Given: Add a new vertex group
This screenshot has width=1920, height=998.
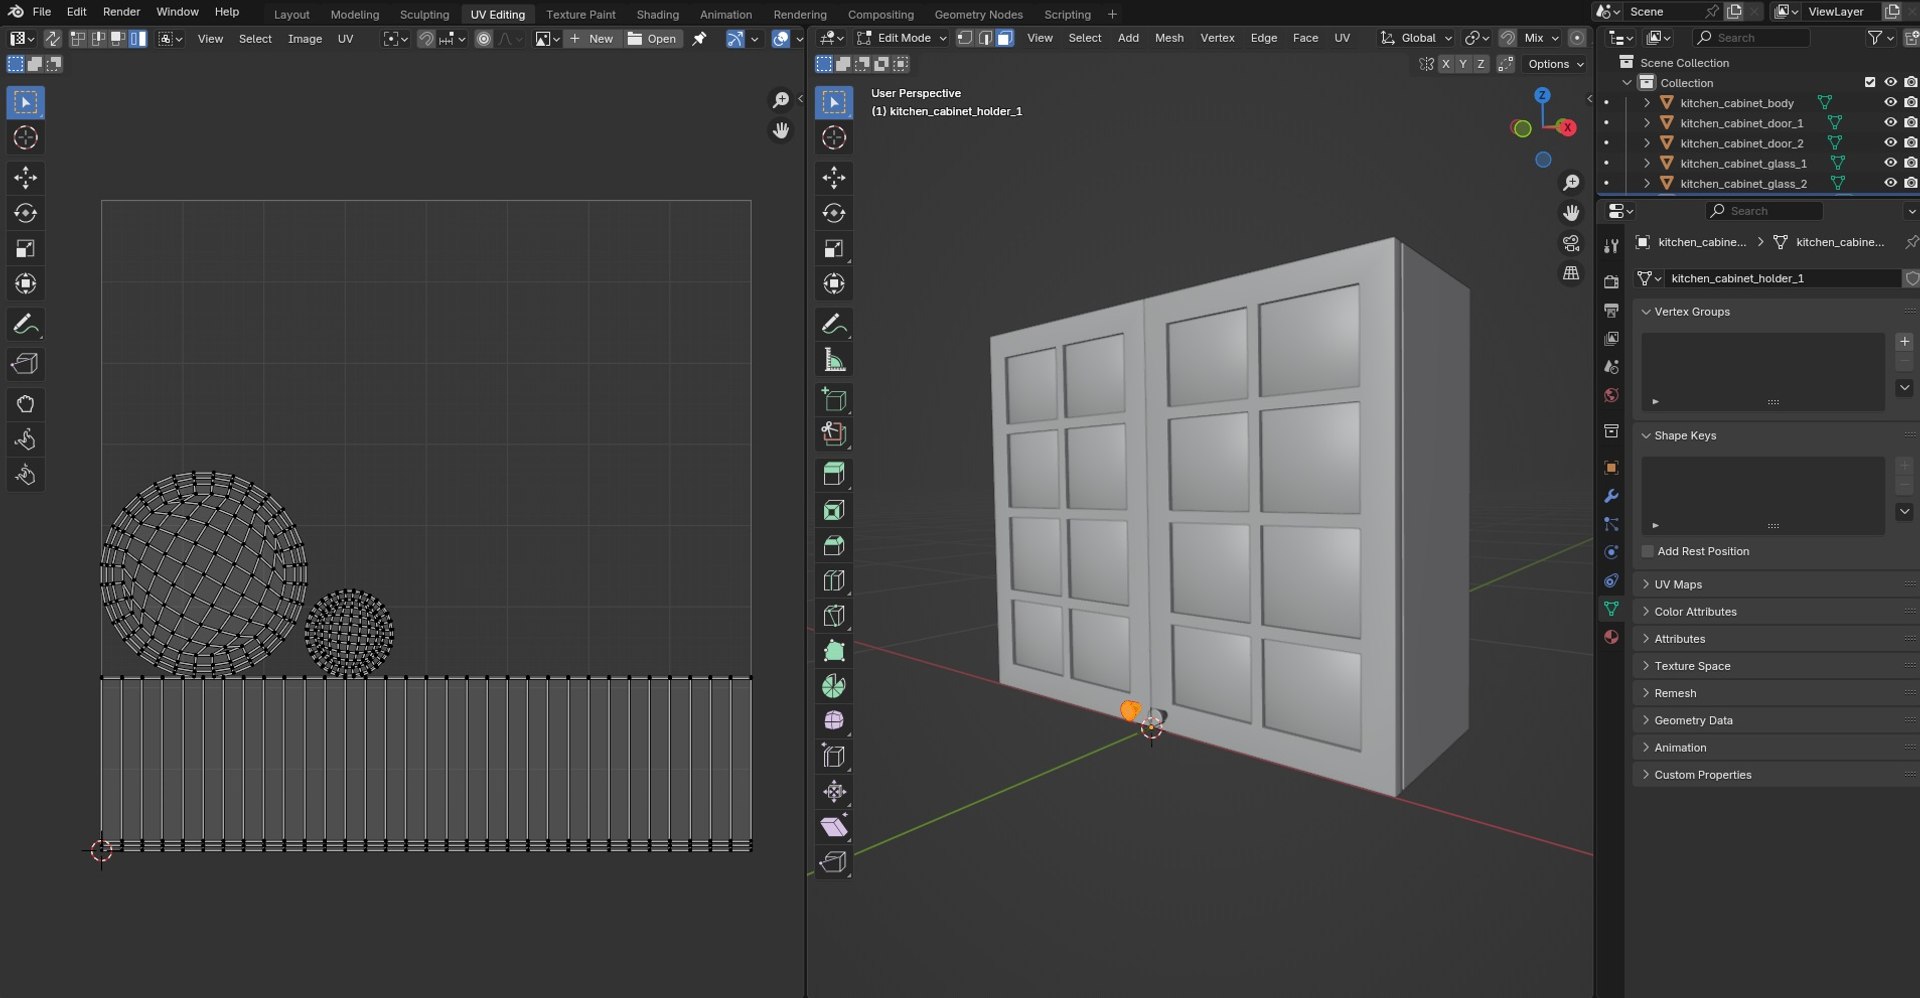Looking at the screenshot, I should [x=1904, y=342].
